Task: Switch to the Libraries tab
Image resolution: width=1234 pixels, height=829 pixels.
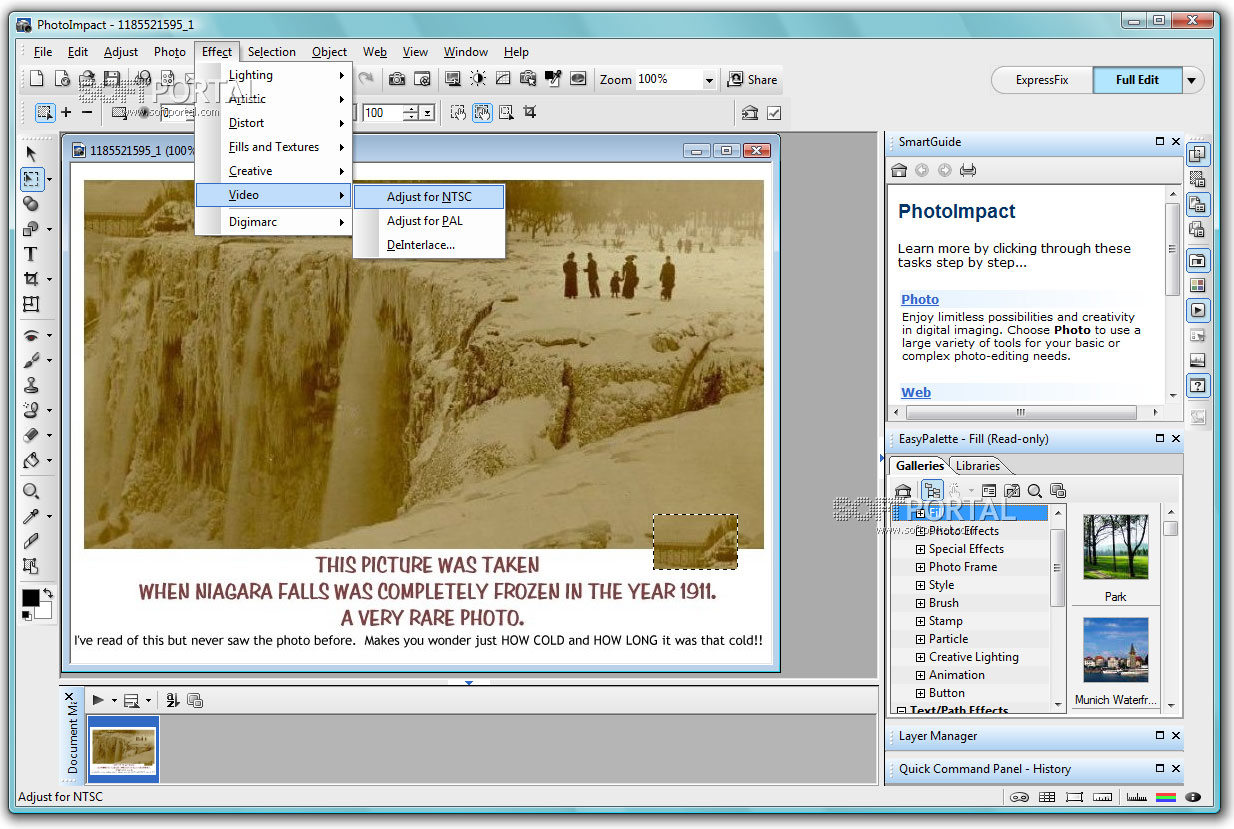Action: [x=977, y=466]
